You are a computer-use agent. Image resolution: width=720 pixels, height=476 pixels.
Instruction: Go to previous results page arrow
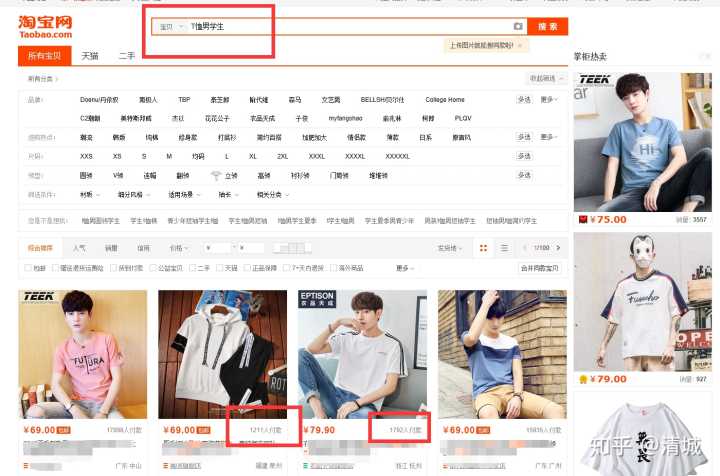tap(524, 248)
